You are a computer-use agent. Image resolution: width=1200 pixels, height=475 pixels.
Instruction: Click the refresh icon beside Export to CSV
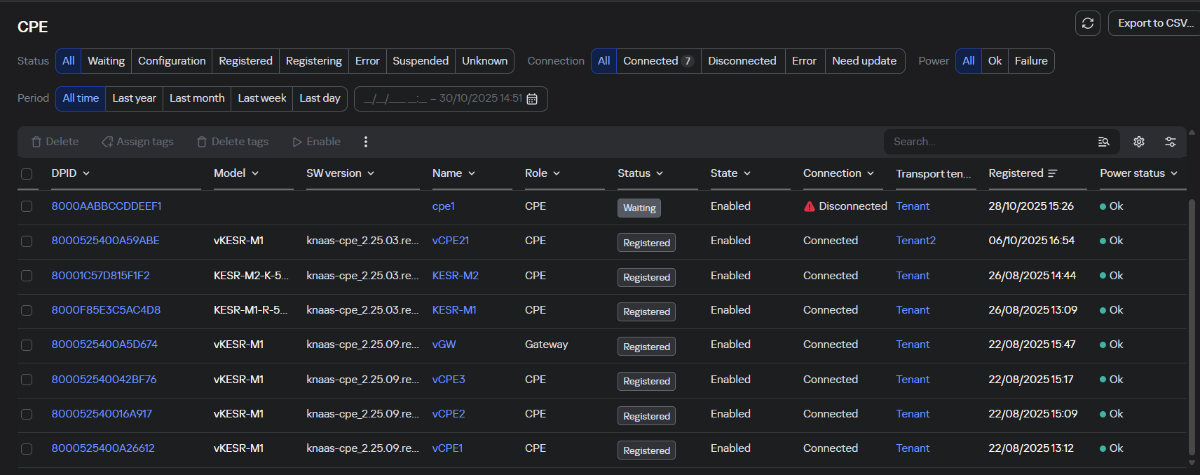coord(1087,23)
